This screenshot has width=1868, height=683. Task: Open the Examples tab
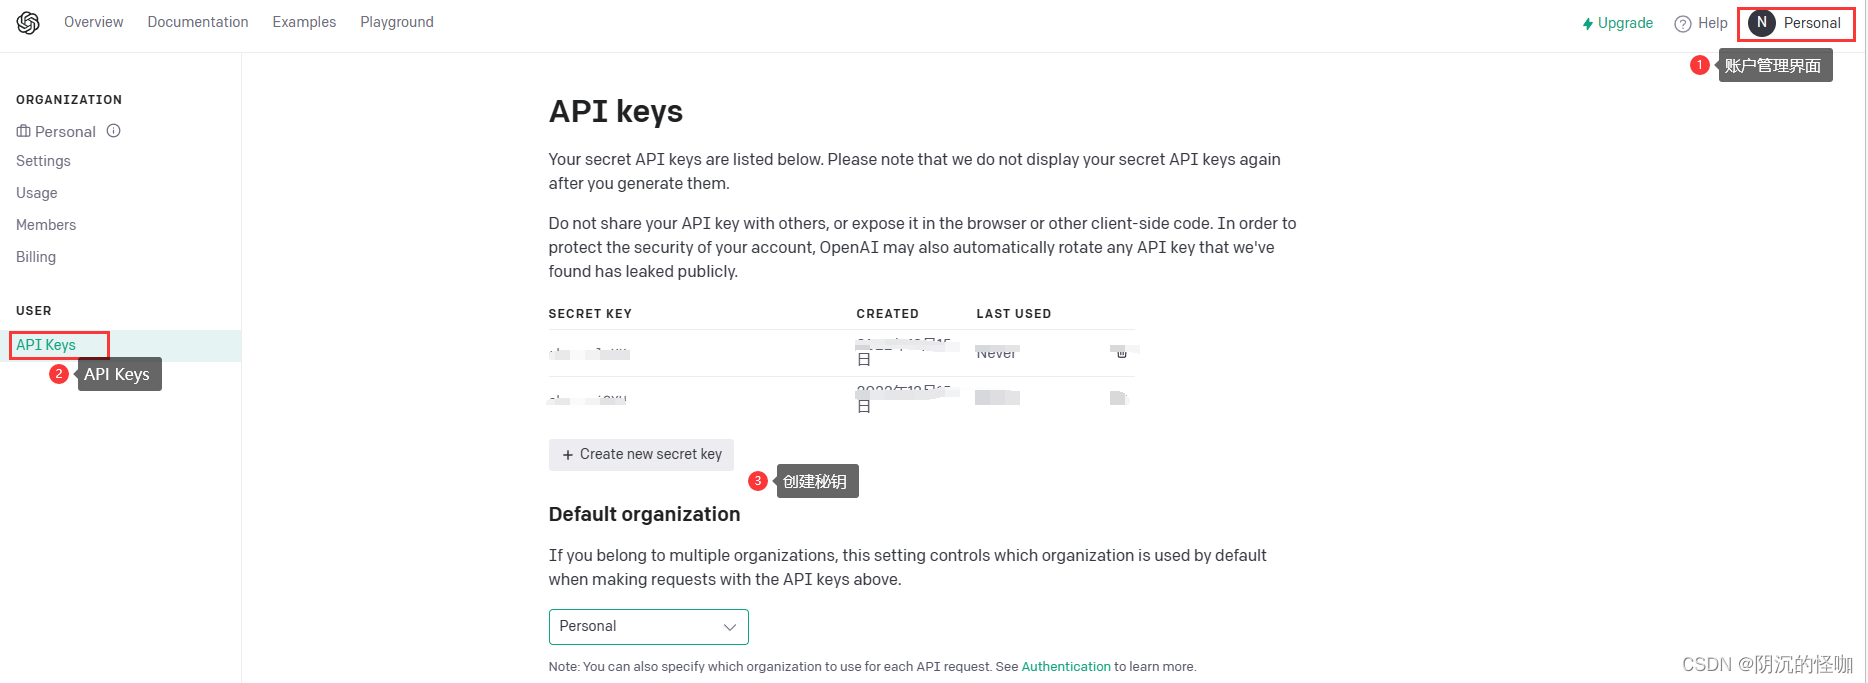pos(304,22)
